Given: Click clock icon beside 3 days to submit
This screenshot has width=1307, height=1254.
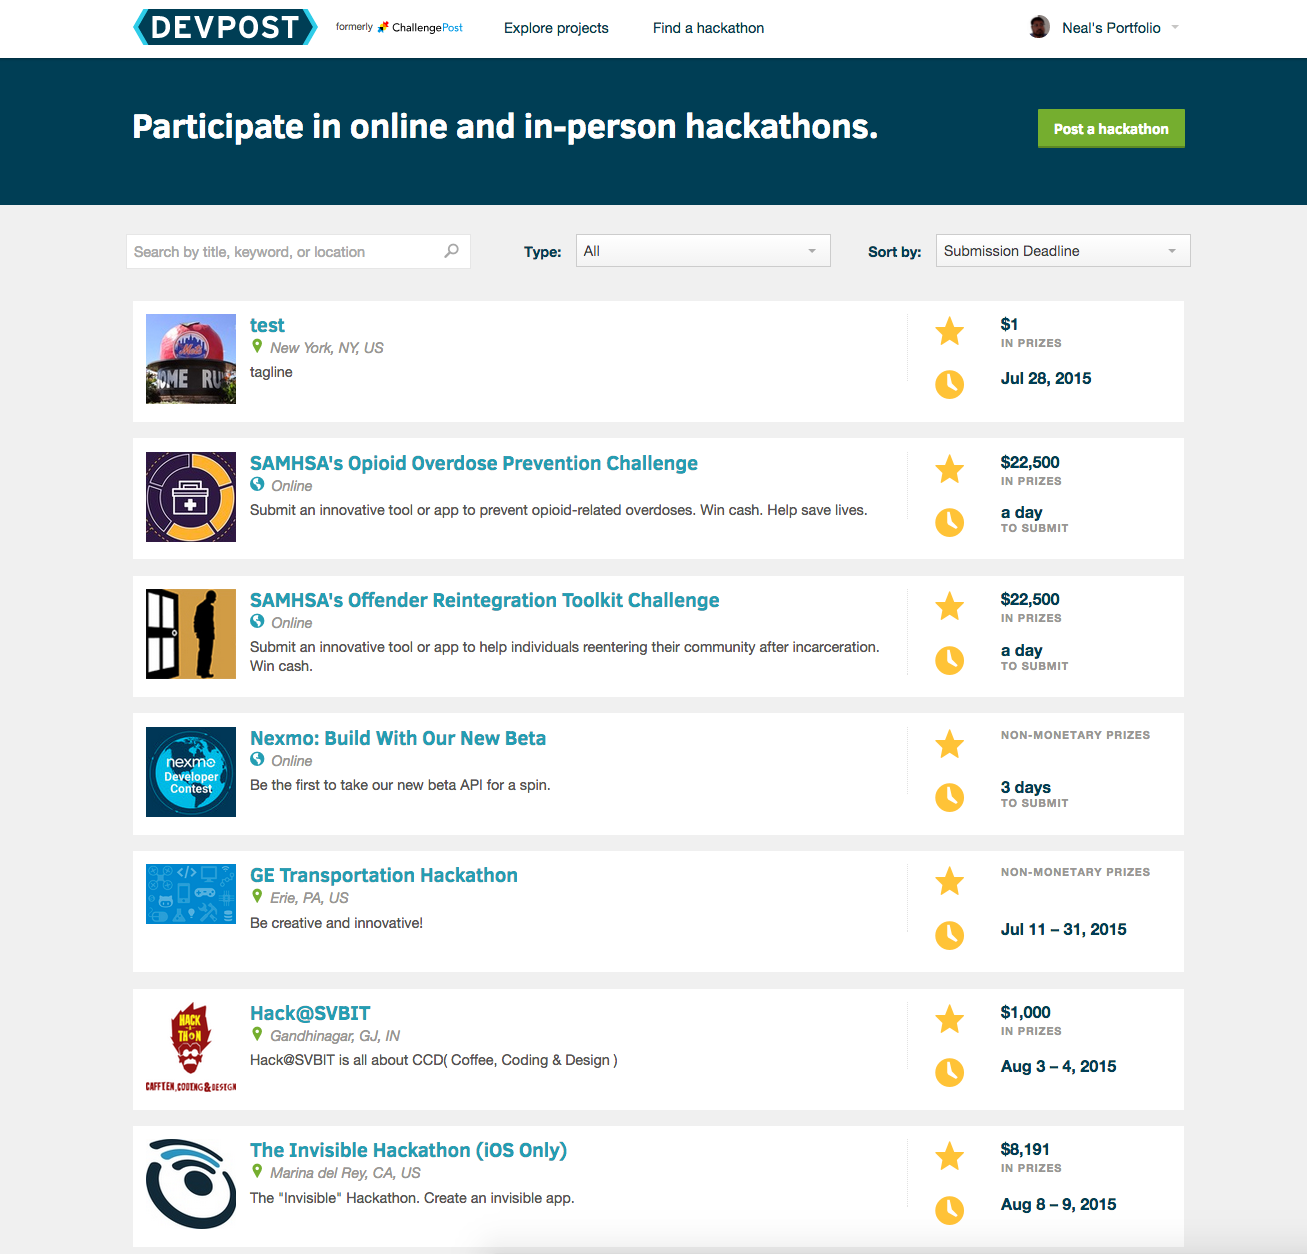Looking at the screenshot, I should [949, 797].
